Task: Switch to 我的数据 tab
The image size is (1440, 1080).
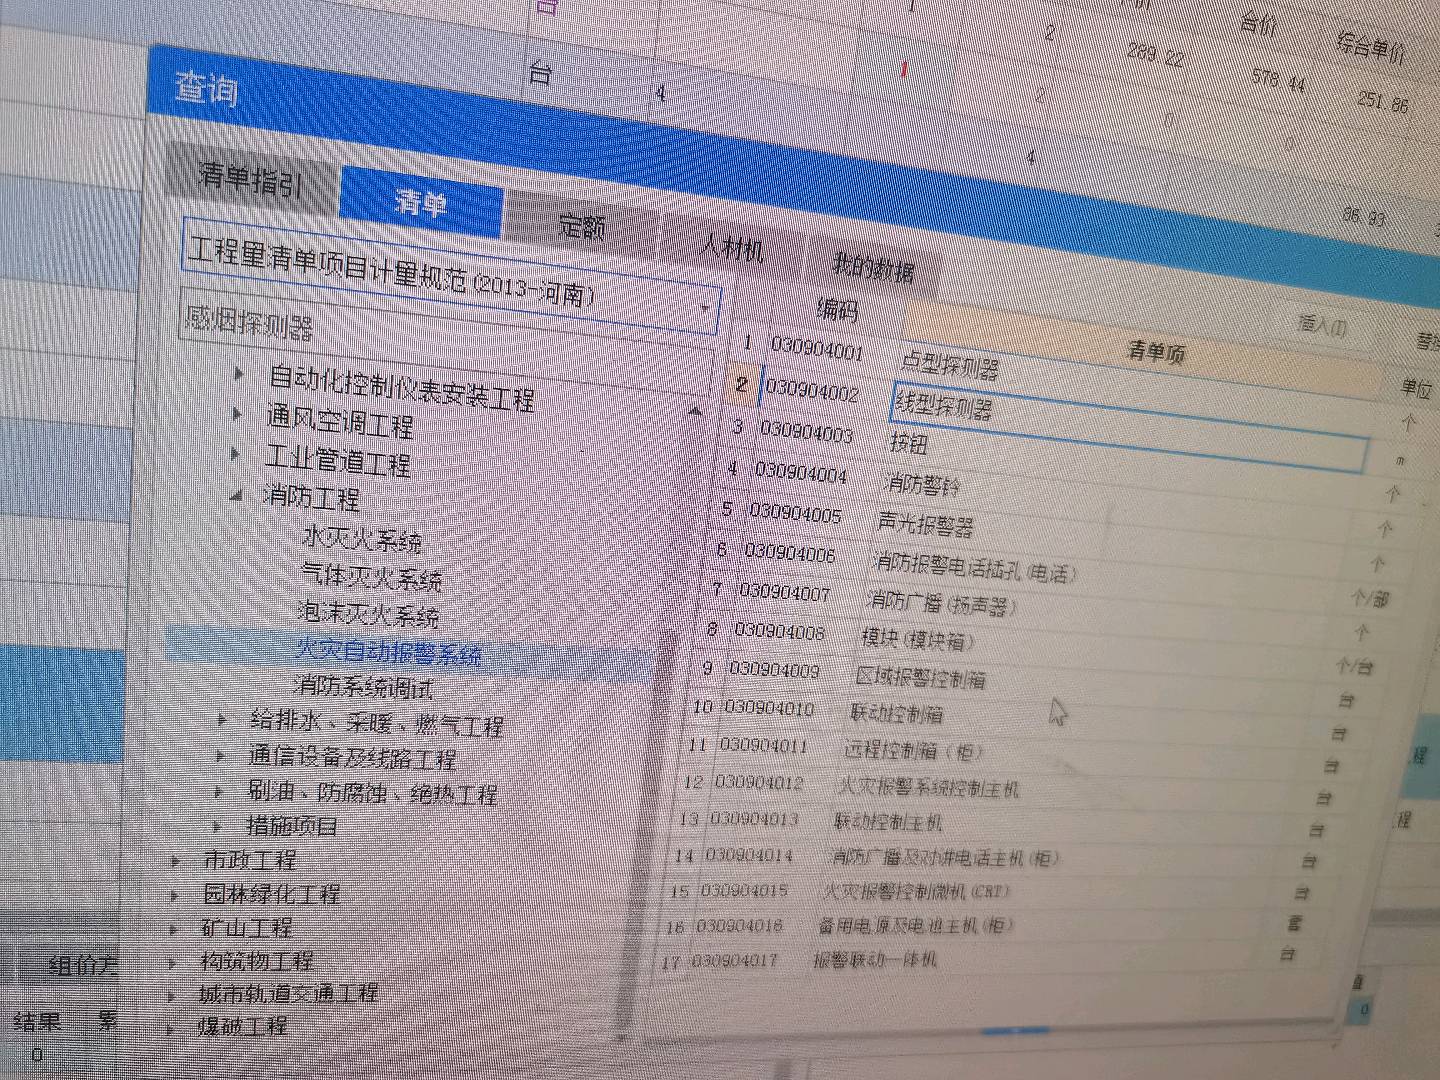Action: [872, 266]
